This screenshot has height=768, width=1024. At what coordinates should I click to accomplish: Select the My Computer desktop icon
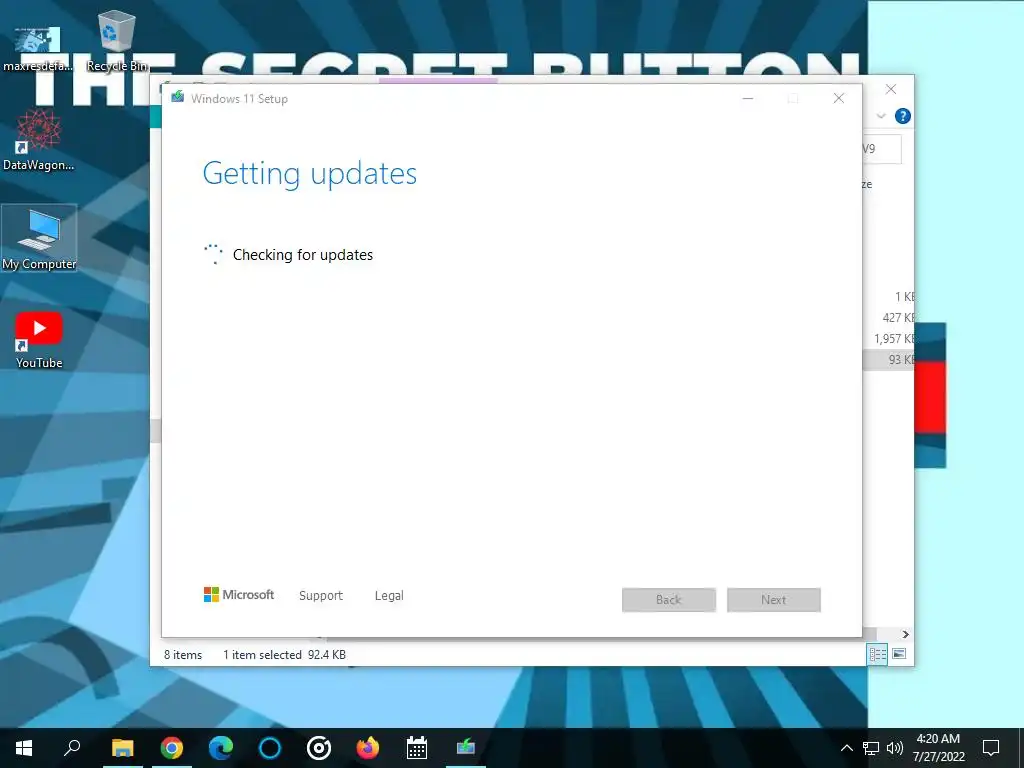39,239
